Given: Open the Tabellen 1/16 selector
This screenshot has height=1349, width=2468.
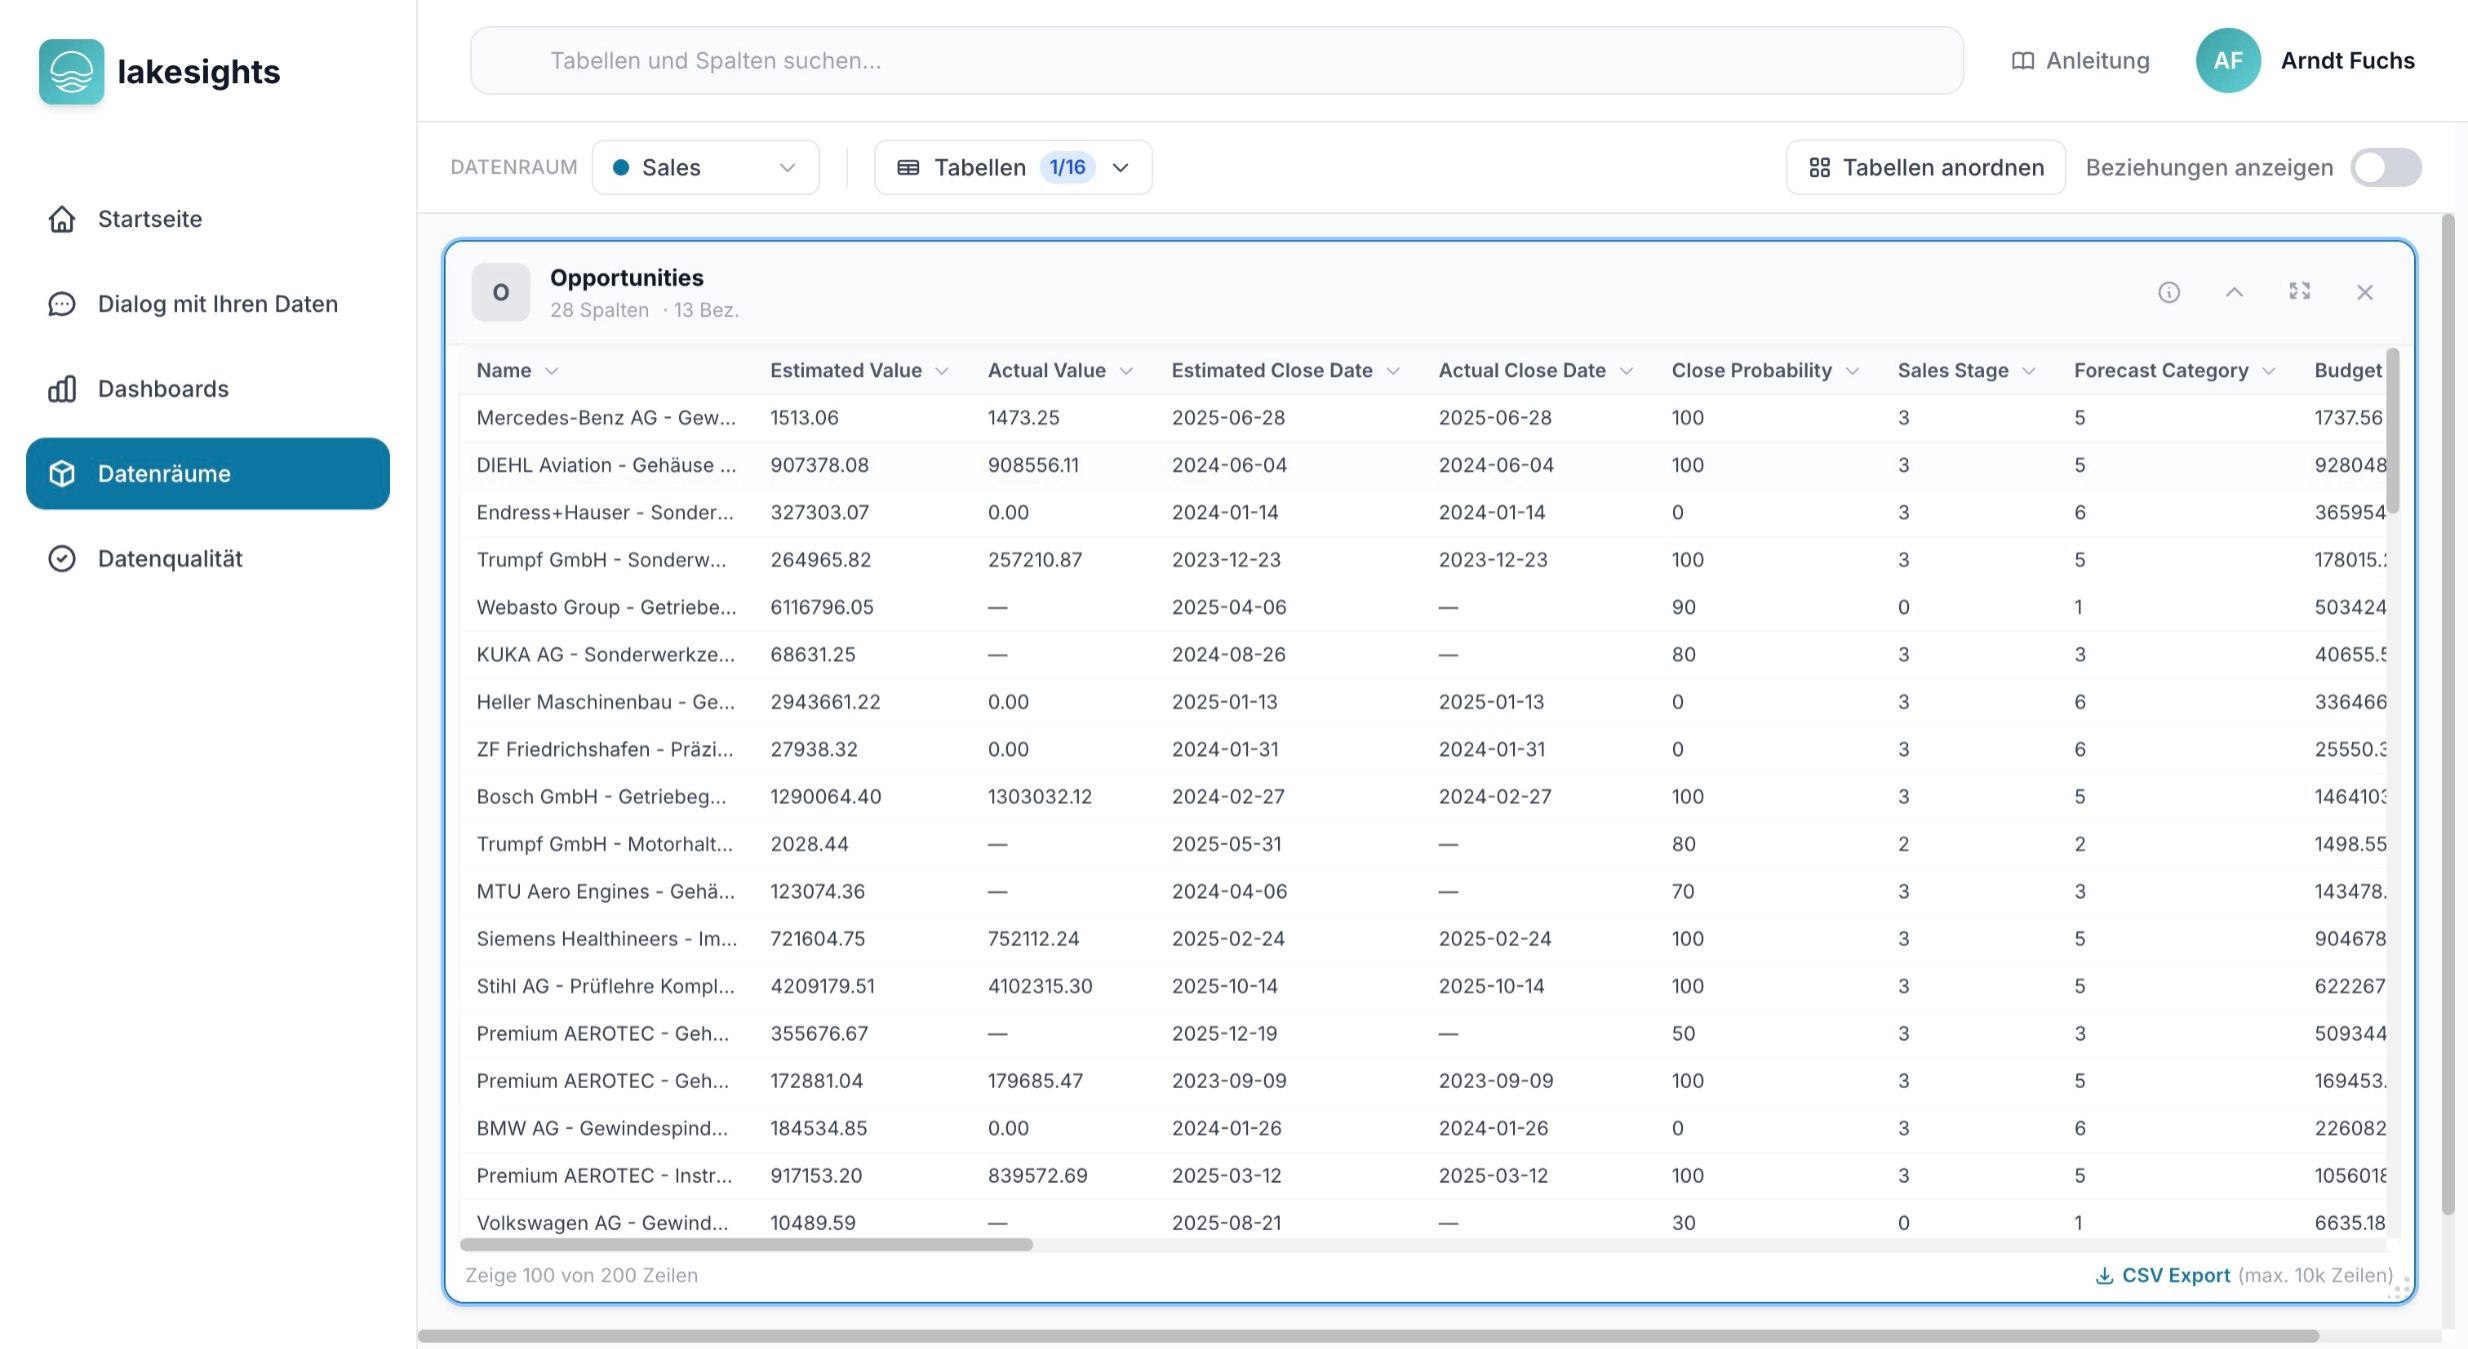Looking at the screenshot, I should click(1012, 167).
